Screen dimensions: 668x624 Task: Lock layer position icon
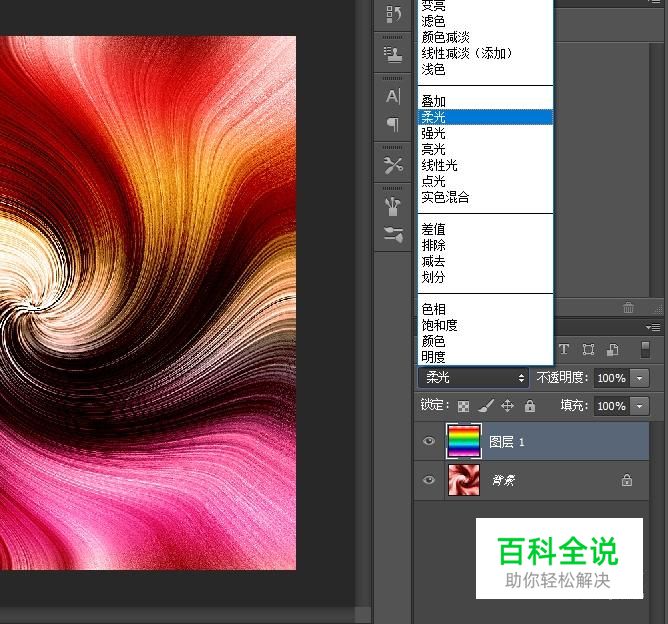pyautogui.click(x=507, y=406)
